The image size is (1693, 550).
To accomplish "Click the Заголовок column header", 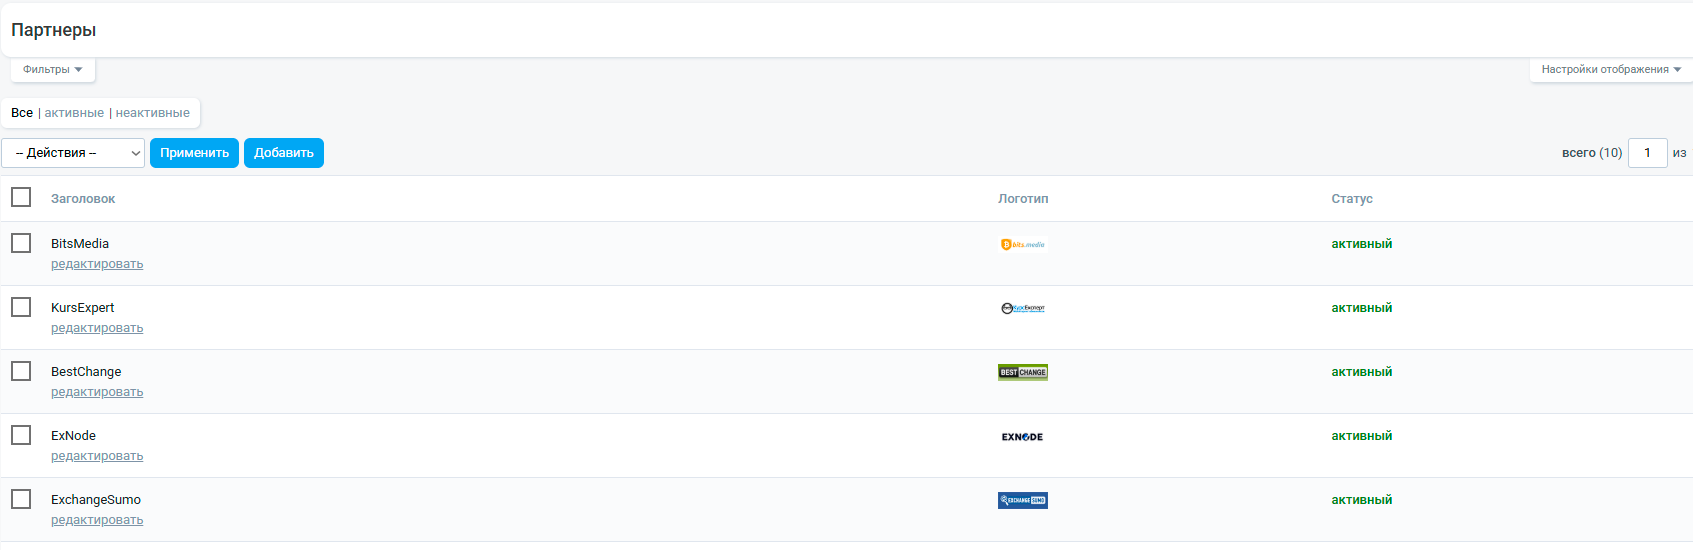I will [x=83, y=199].
